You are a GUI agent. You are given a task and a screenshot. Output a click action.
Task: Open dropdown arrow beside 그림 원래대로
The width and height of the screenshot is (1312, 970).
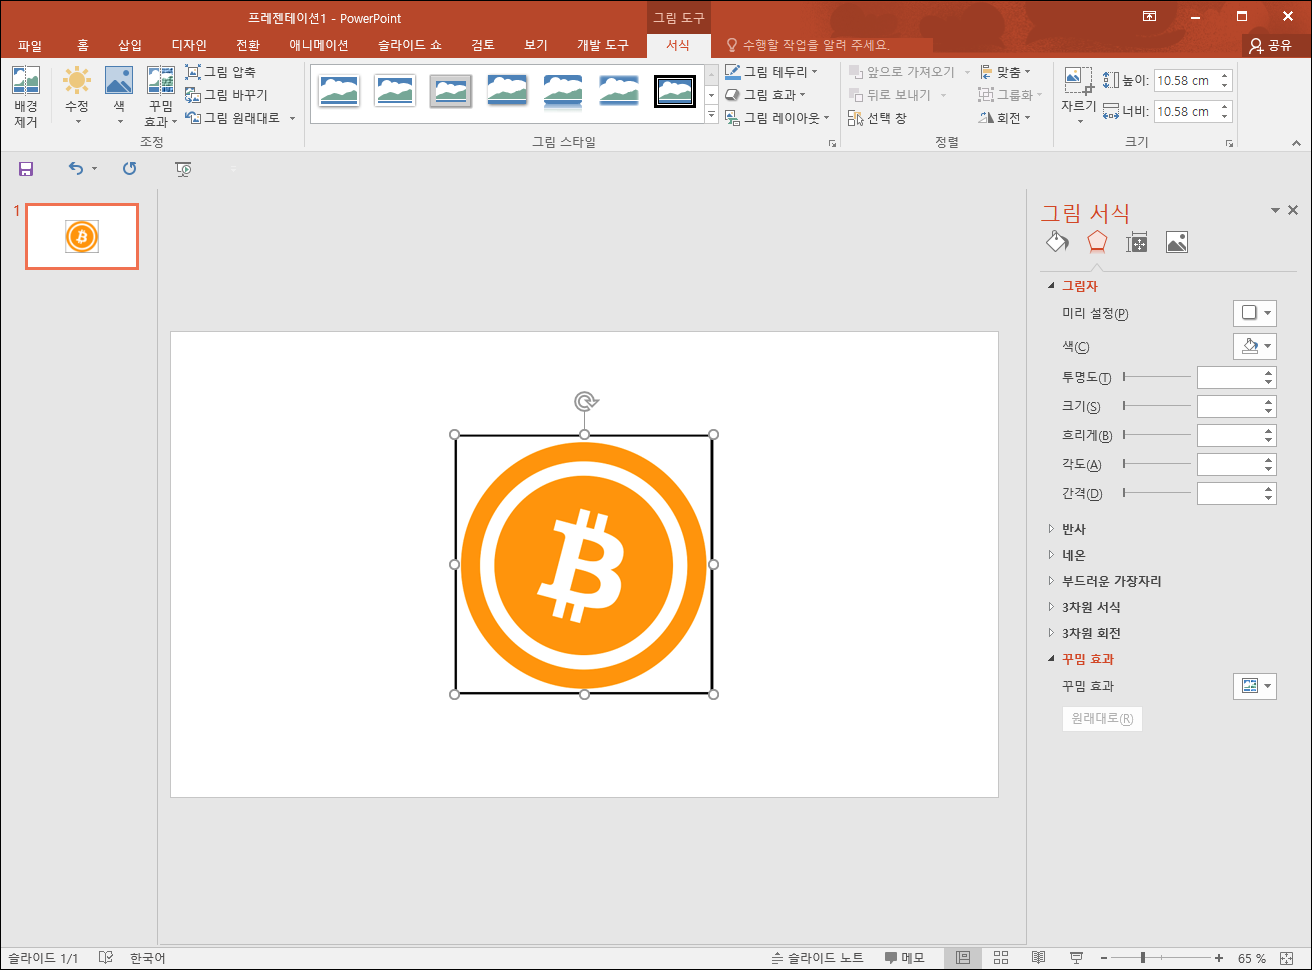point(293,118)
